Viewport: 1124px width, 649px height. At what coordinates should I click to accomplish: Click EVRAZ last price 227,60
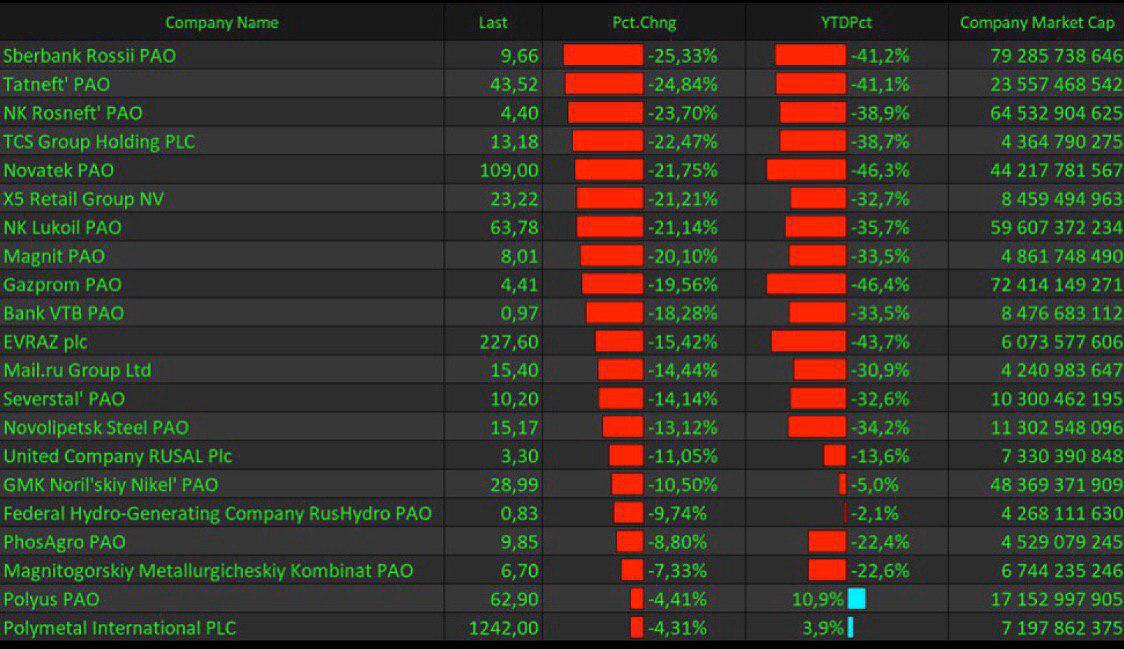pyautogui.click(x=509, y=342)
